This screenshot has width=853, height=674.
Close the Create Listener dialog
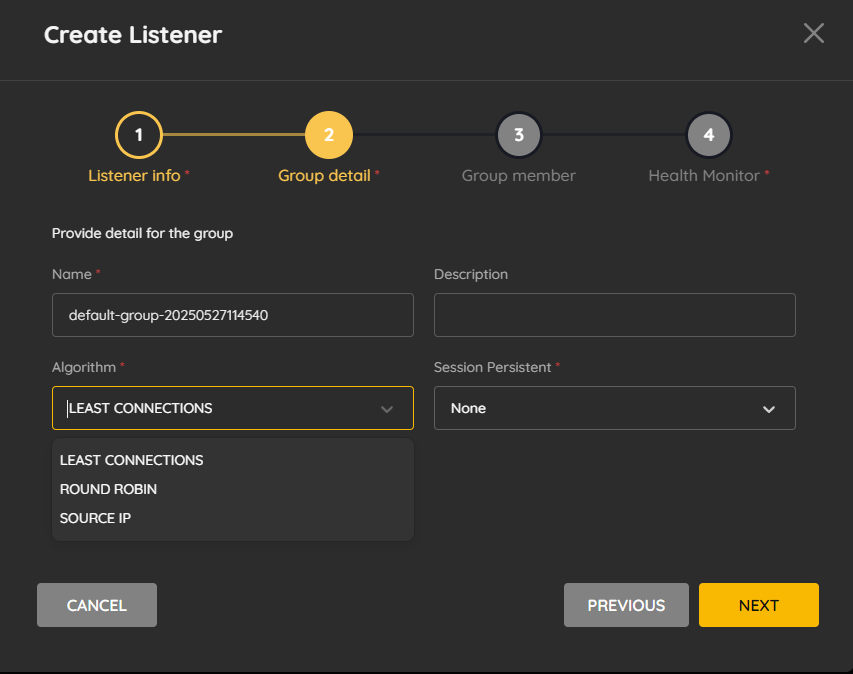[813, 33]
